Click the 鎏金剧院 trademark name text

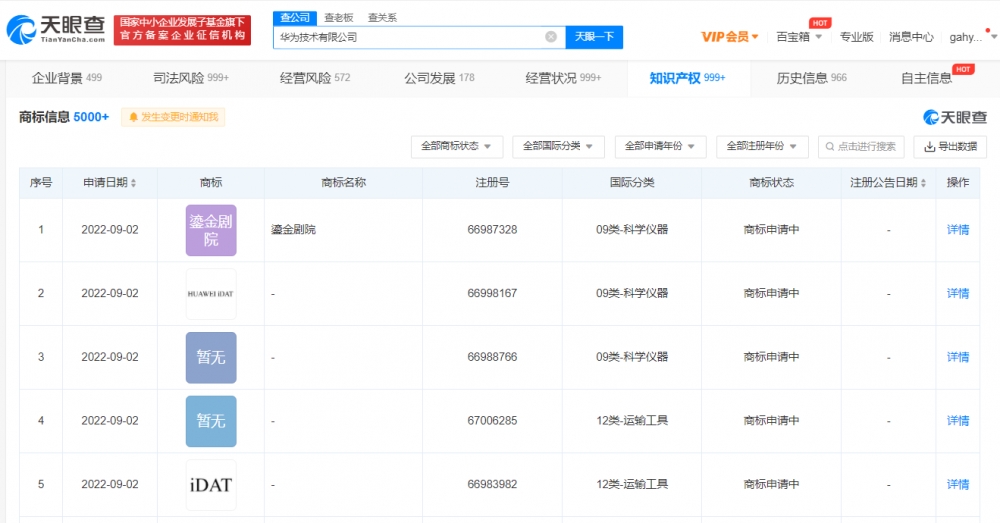(x=293, y=230)
